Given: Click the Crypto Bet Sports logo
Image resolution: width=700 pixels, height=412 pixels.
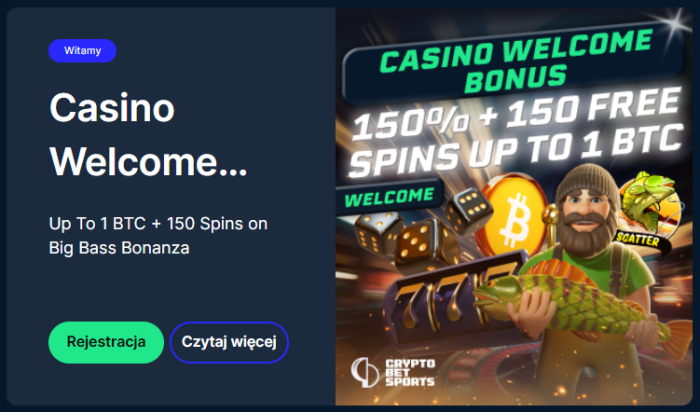Looking at the screenshot, I should click(393, 372).
